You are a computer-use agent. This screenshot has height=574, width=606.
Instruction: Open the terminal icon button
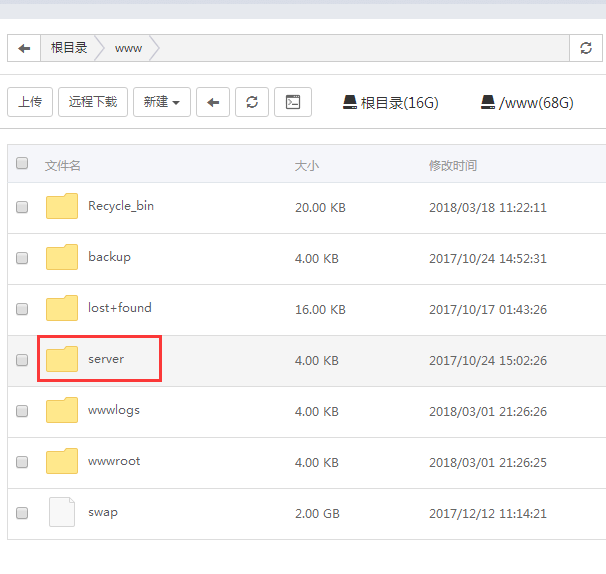coord(293,102)
